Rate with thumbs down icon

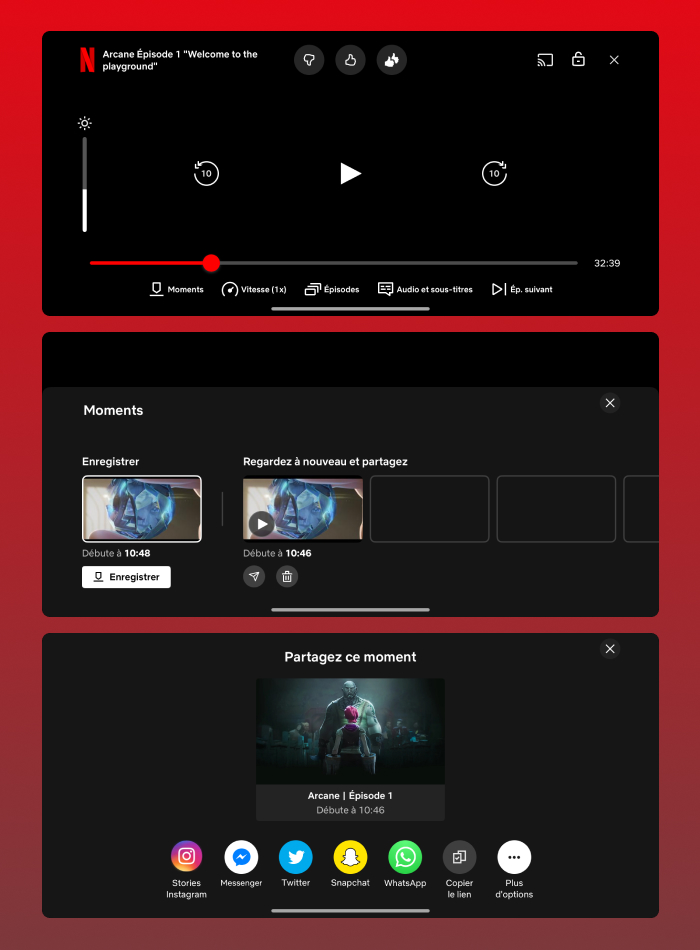point(309,60)
